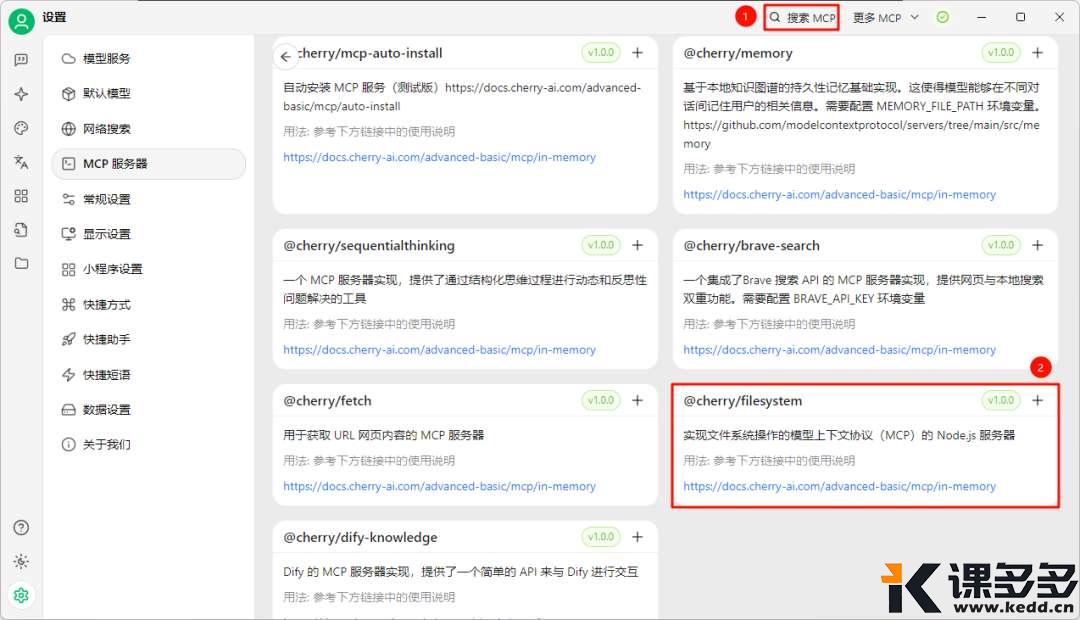Click v1.0.0 badge on @cherry/memory card
Viewport: 1080px width, 620px height.
tap(1001, 52)
